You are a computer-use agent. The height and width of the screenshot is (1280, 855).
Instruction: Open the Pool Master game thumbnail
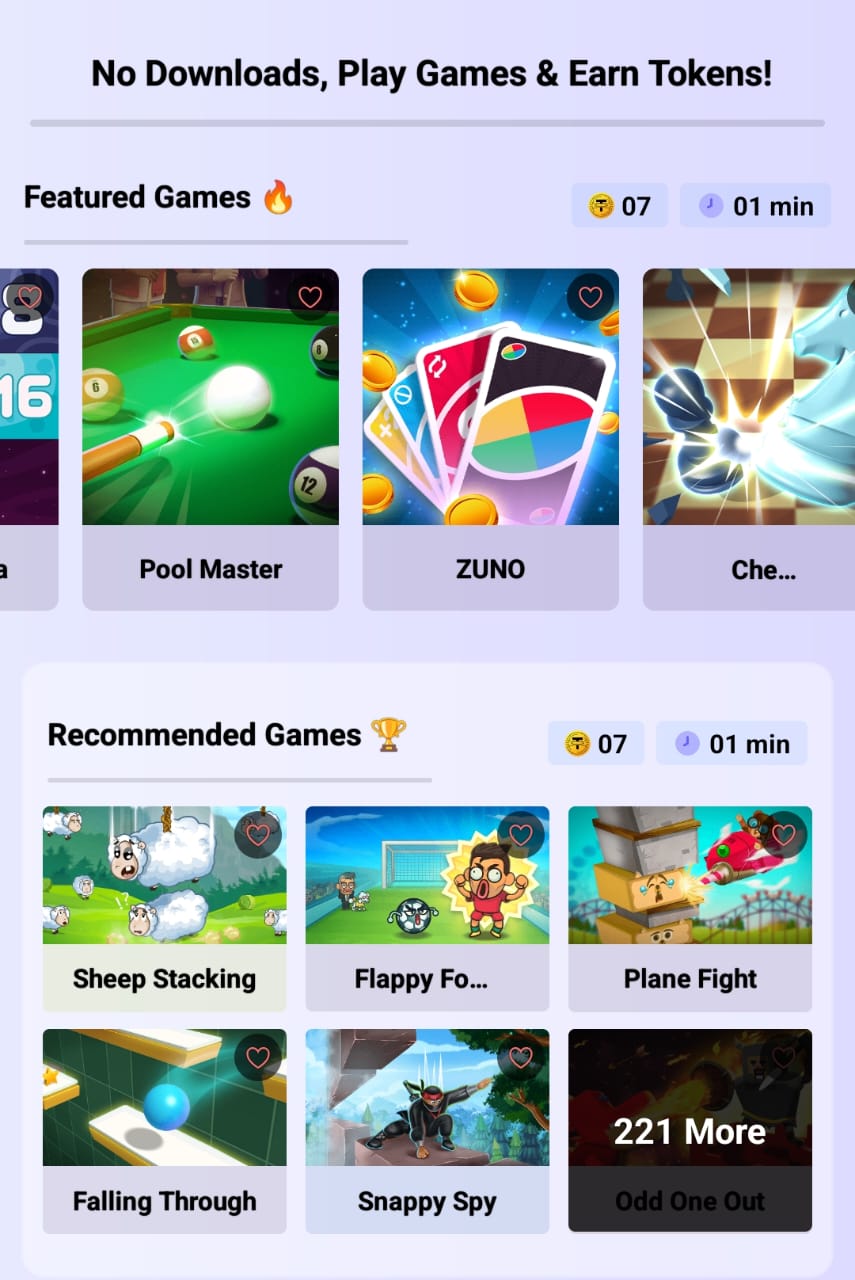(210, 397)
